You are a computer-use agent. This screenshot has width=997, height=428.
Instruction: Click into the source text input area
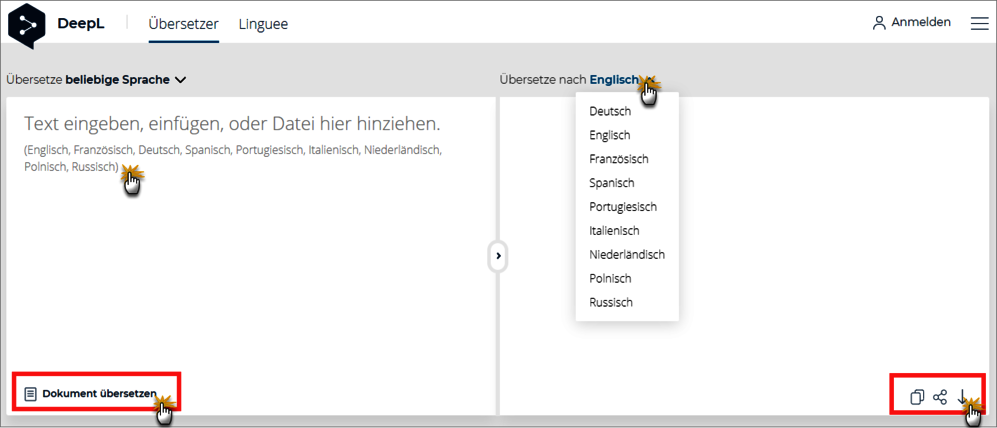tap(251, 254)
